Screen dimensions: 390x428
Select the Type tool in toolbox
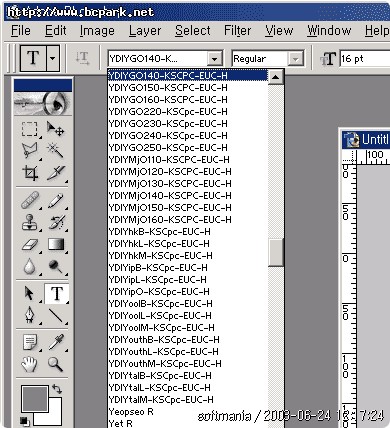[x=56, y=294]
